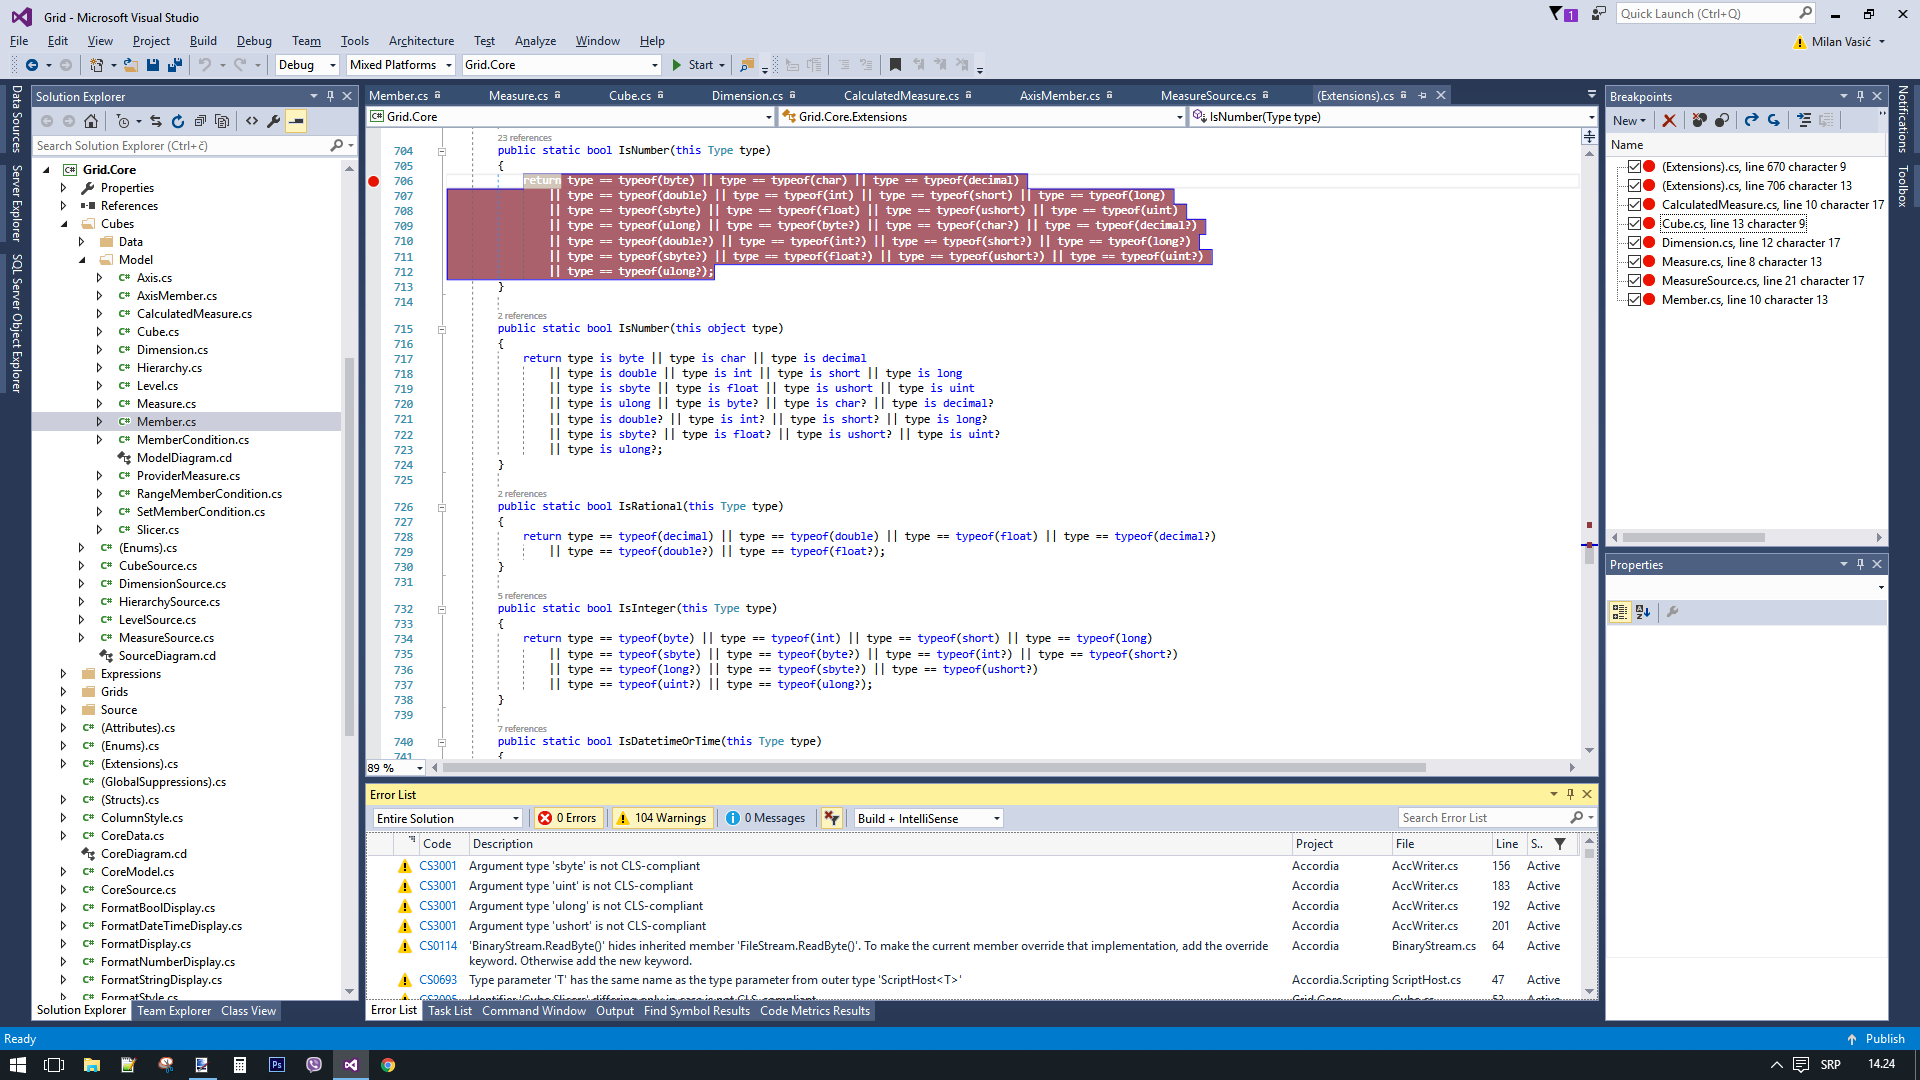
Task: Open the CS0114 error code link
Action: tap(438, 946)
